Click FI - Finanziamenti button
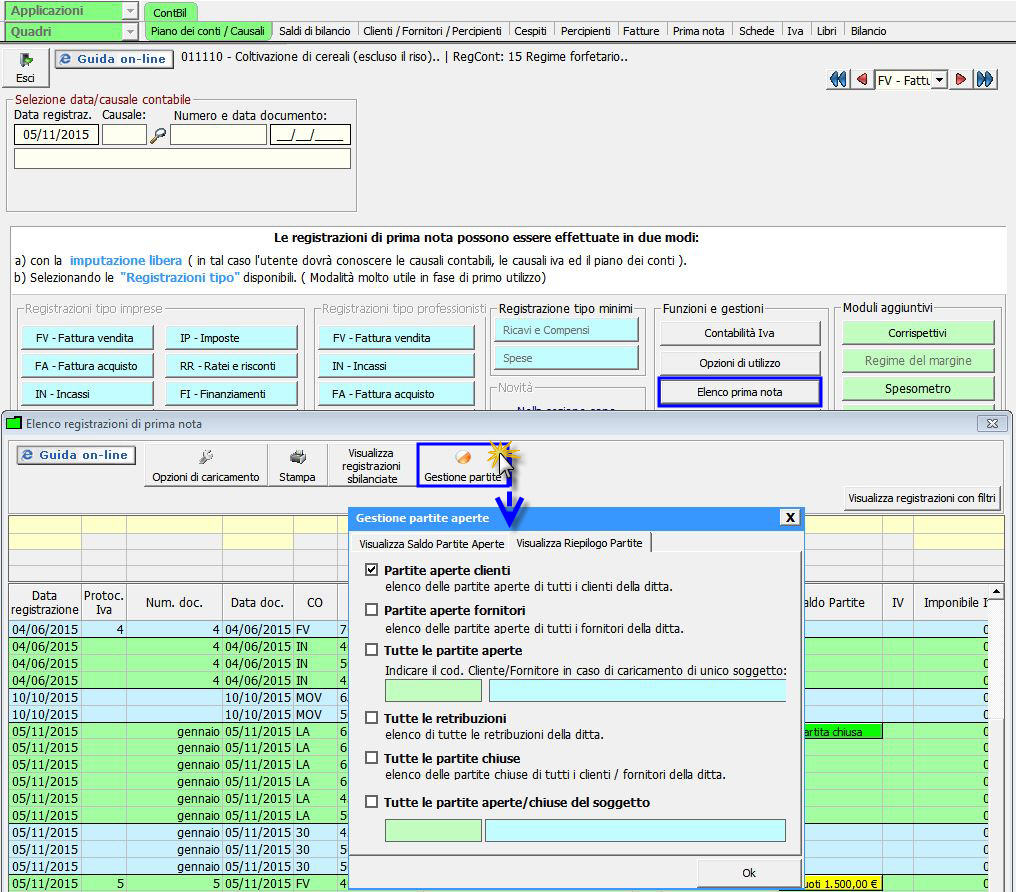This screenshot has width=1016, height=892. coord(231,394)
